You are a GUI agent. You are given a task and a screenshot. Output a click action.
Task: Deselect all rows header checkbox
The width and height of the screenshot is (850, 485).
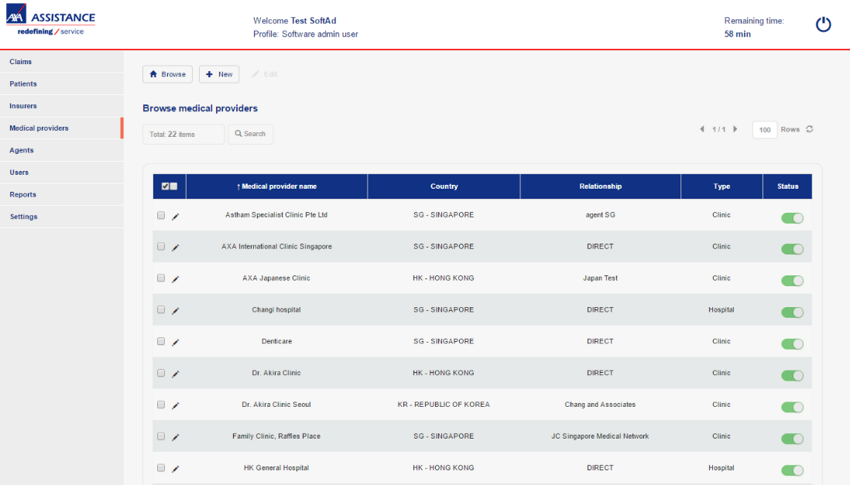[173, 186]
